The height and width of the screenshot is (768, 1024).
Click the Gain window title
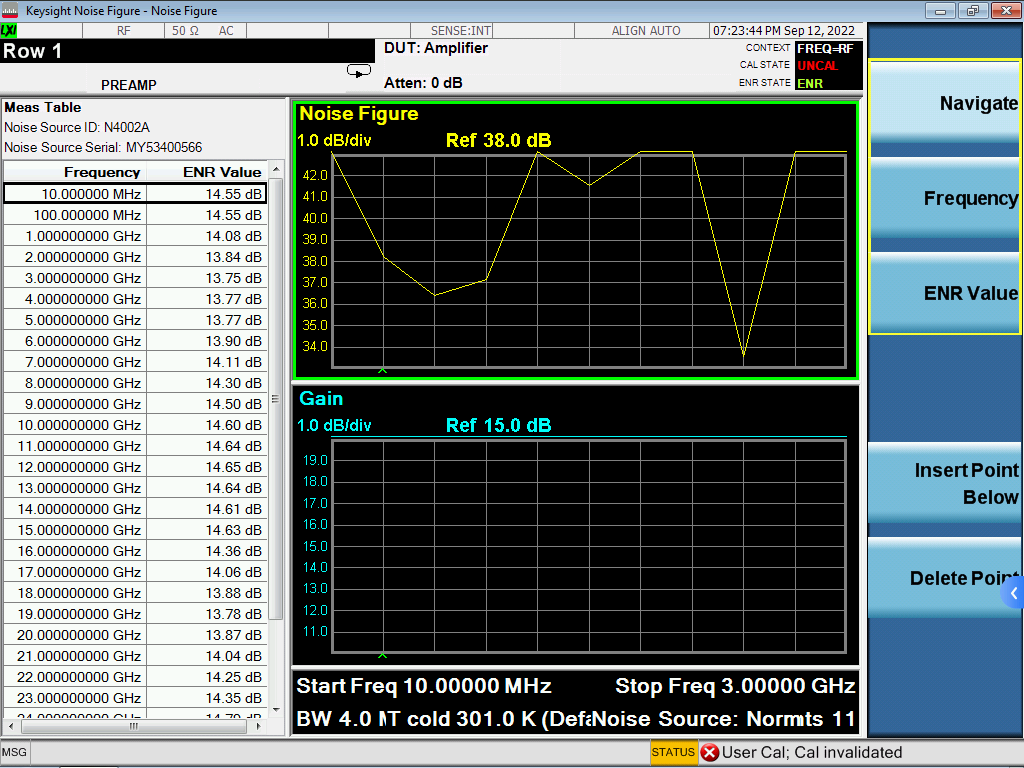pos(321,398)
